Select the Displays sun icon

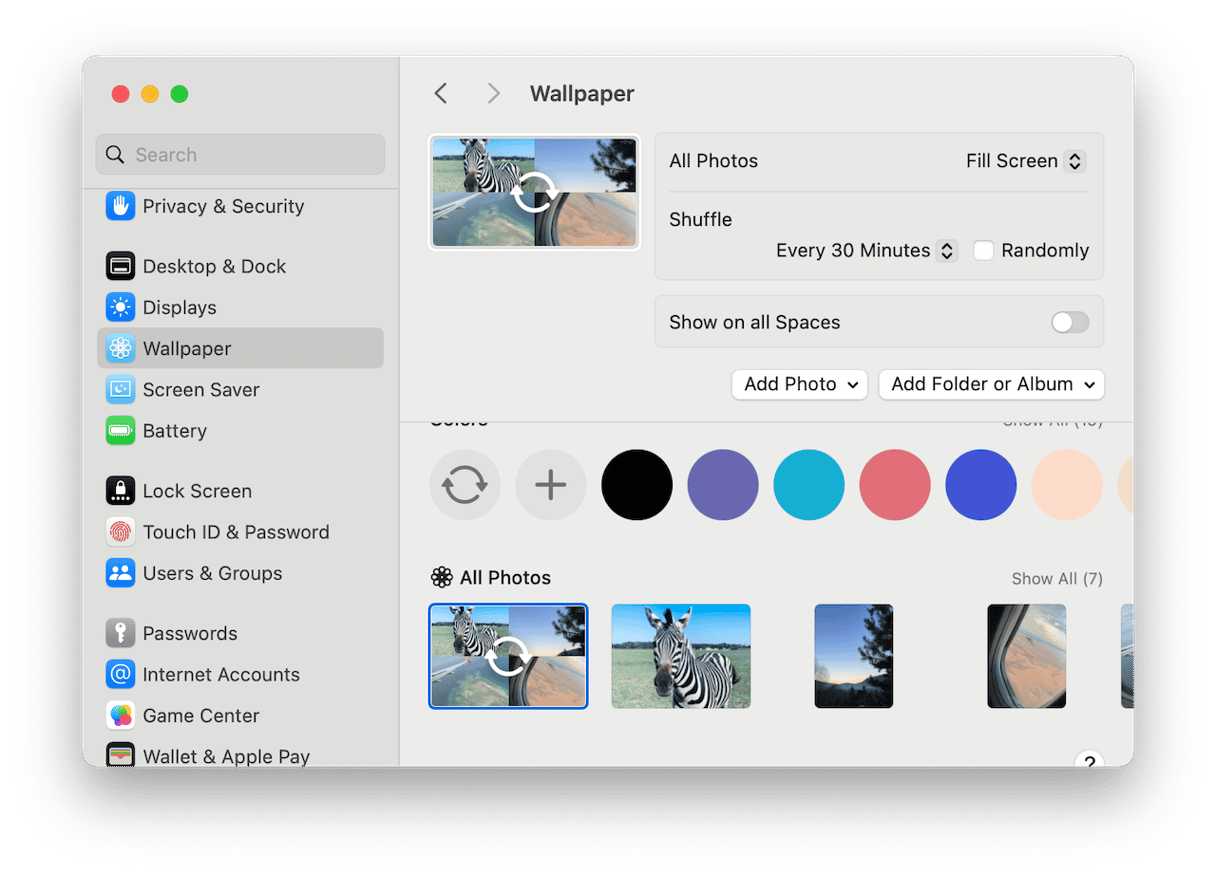(x=120, y=307)
